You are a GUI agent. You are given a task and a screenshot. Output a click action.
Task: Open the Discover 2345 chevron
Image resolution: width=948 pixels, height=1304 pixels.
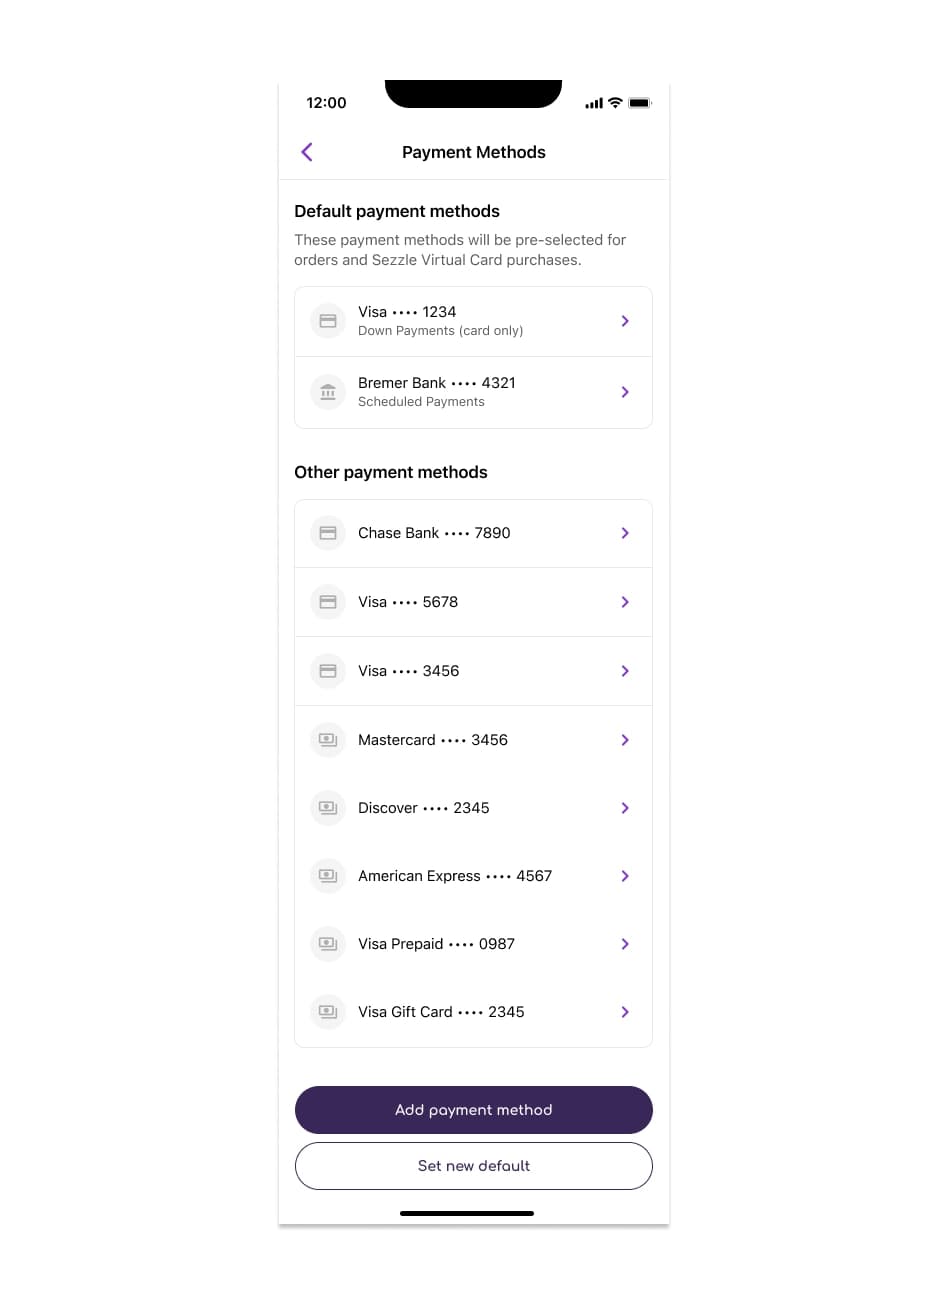click(625, 808)
